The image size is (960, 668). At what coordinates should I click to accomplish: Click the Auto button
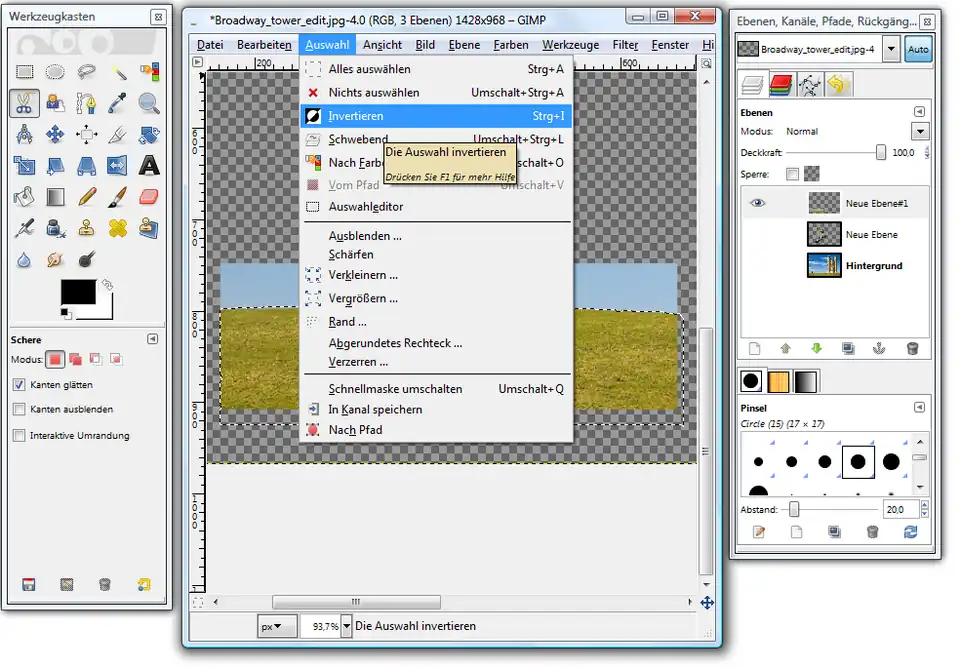pyautogui.click(x=918, y=49)
